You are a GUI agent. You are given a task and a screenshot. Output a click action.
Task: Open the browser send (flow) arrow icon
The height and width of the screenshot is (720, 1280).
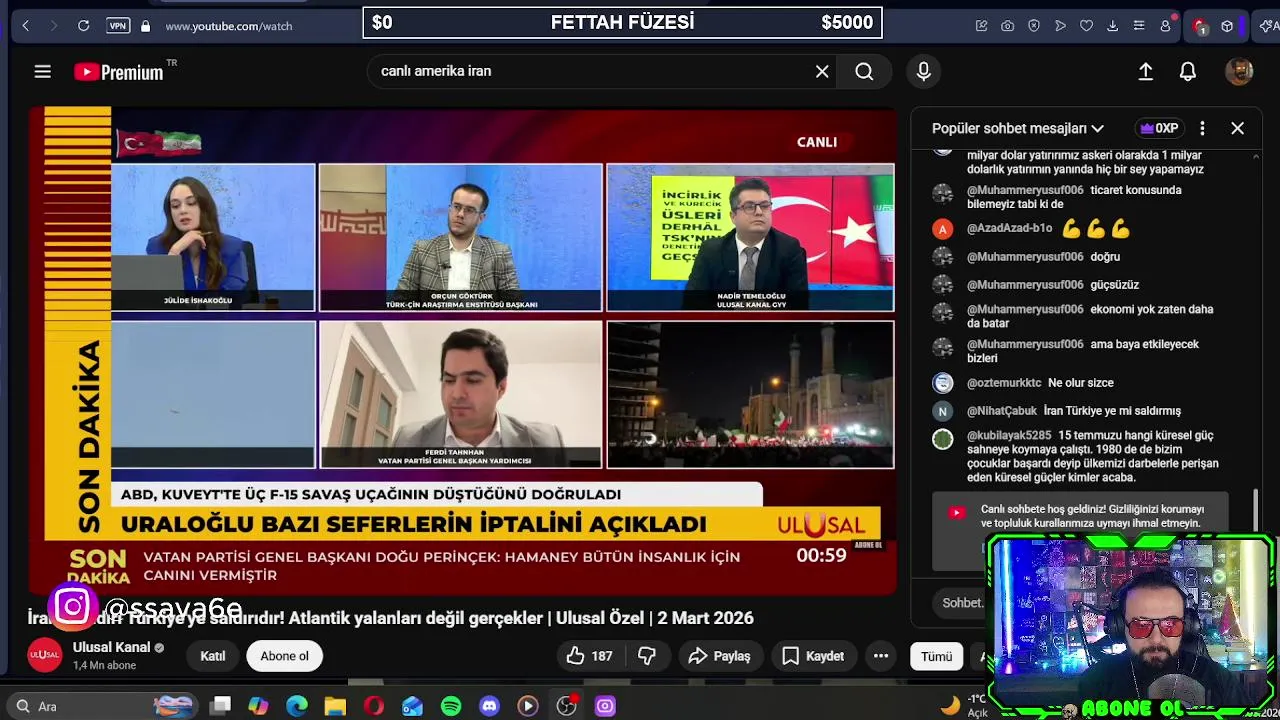[1060, 26]
